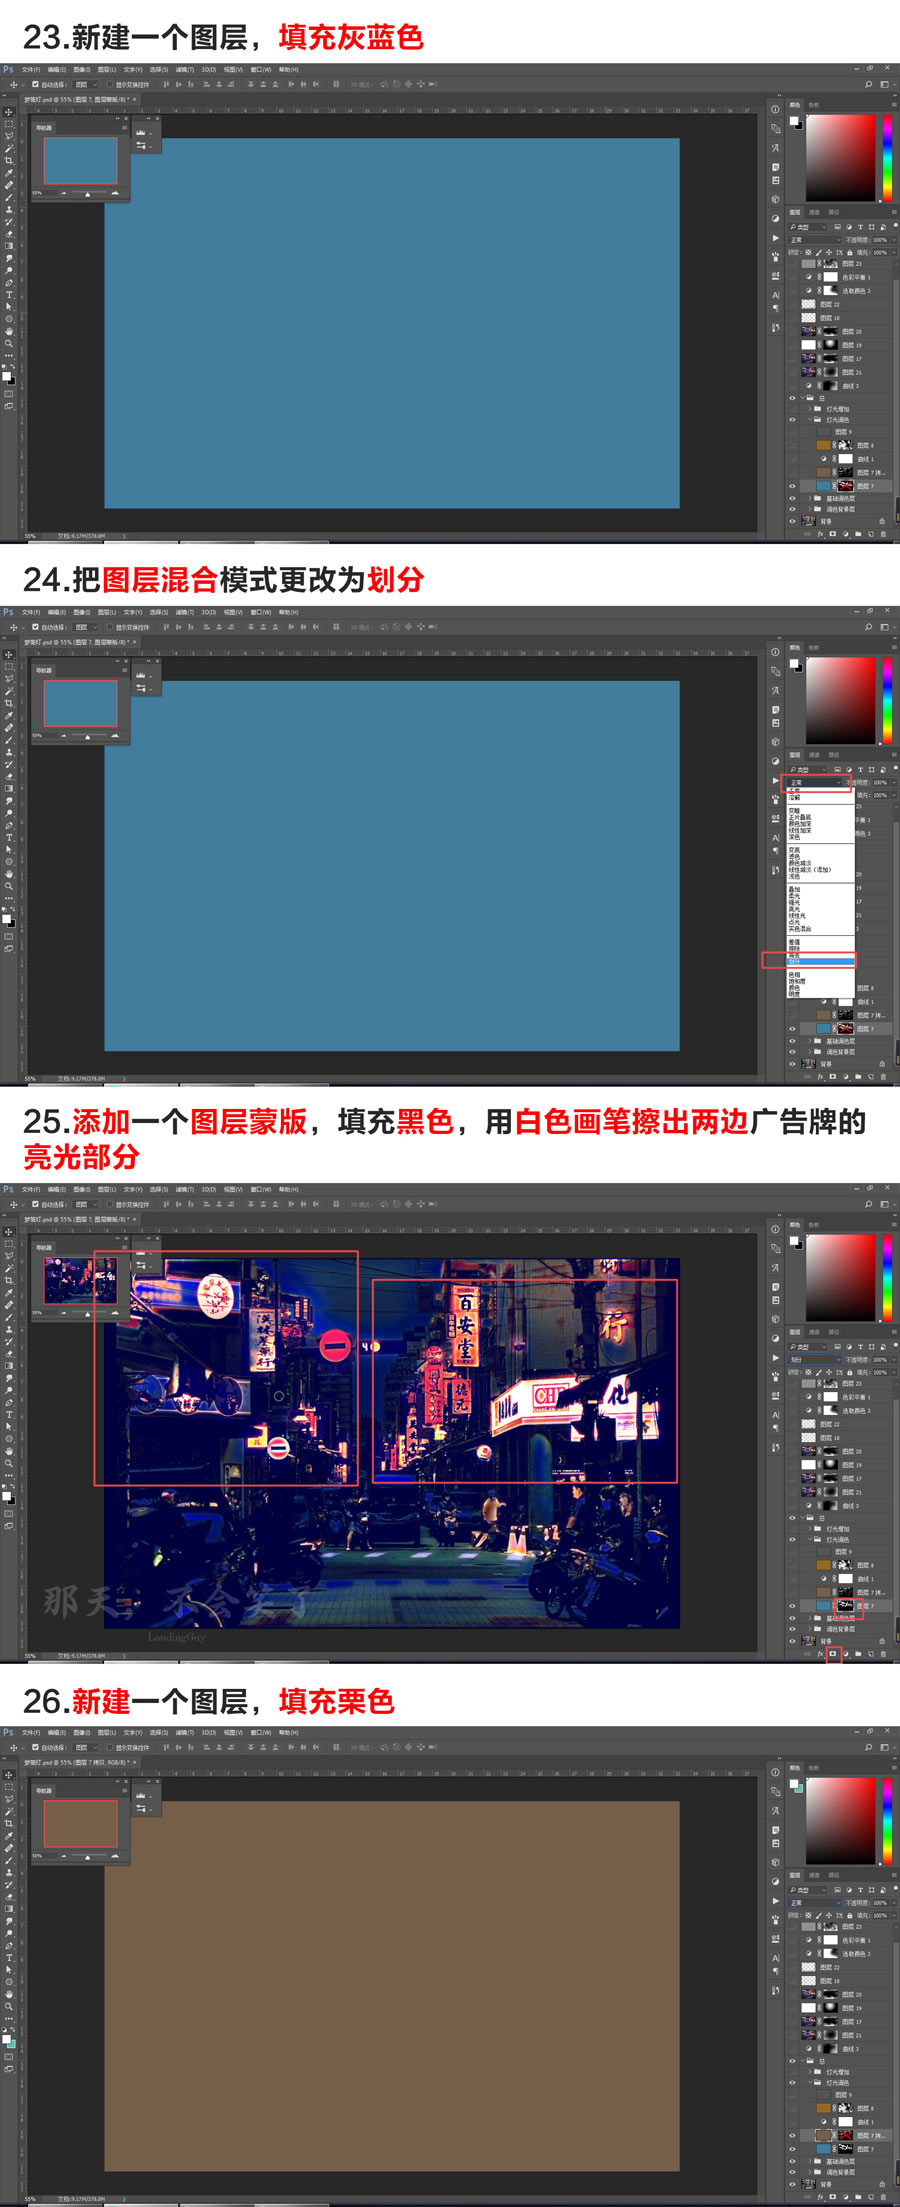Select the Eraser tool in step 24 screenshot
The image size is (900, 2207).
[9, 776]
